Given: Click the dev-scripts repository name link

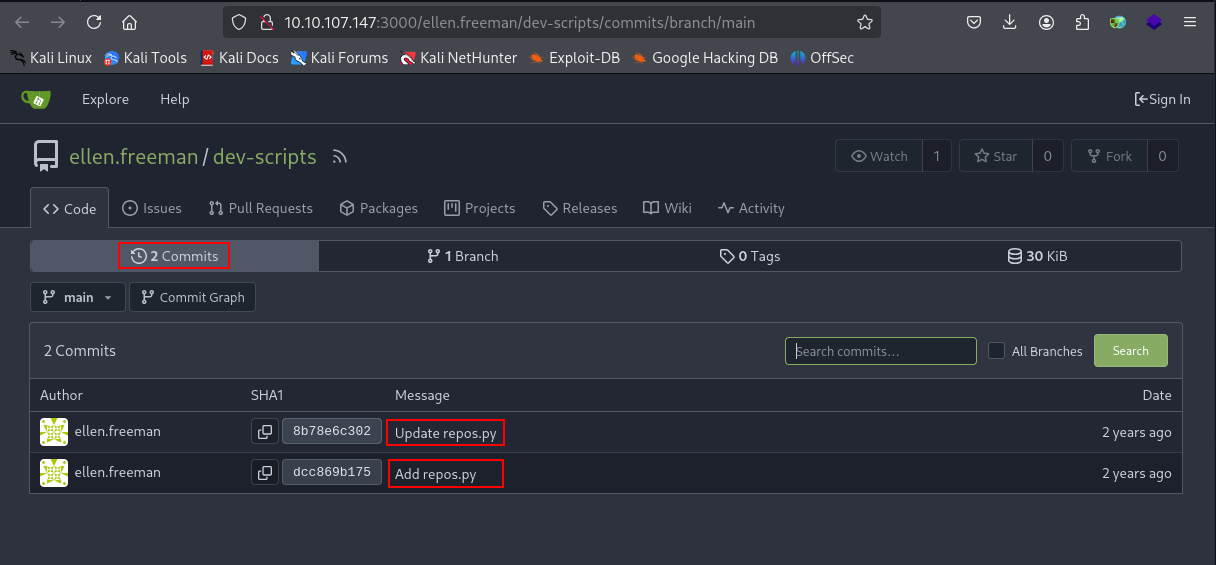Looking at the screenshot, I should [264, 157].
